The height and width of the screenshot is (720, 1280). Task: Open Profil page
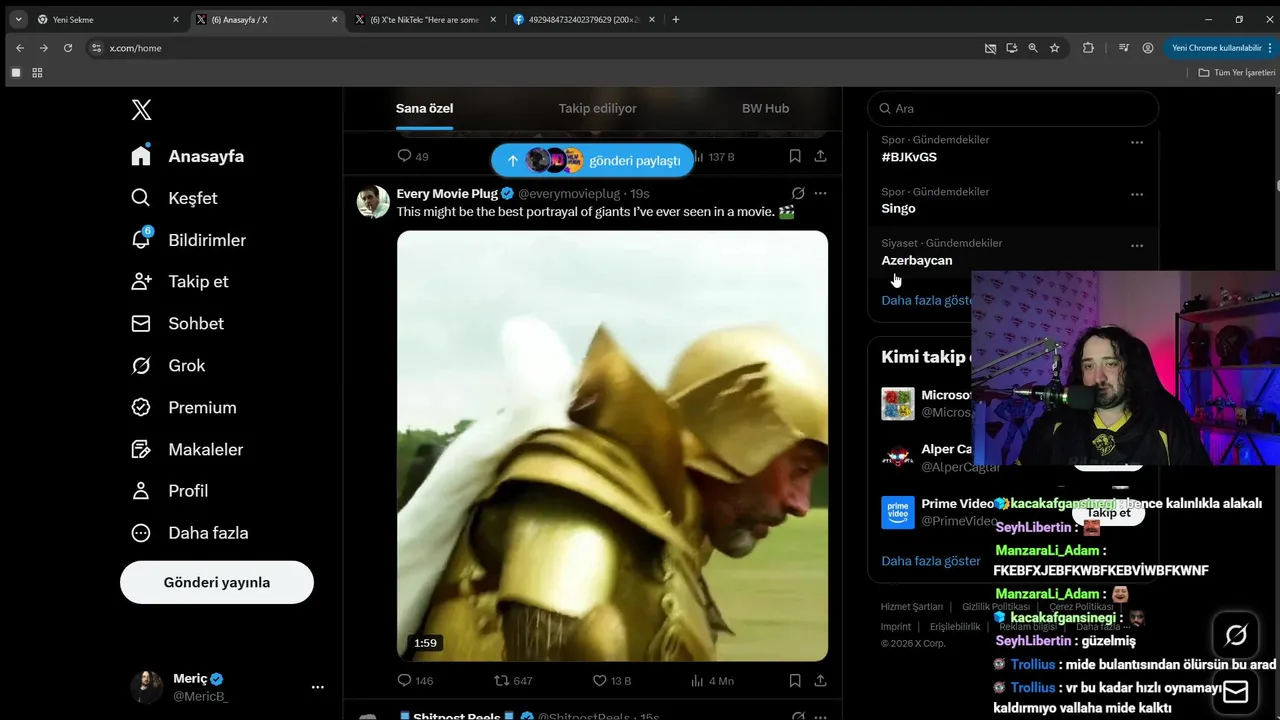(170, 491)
